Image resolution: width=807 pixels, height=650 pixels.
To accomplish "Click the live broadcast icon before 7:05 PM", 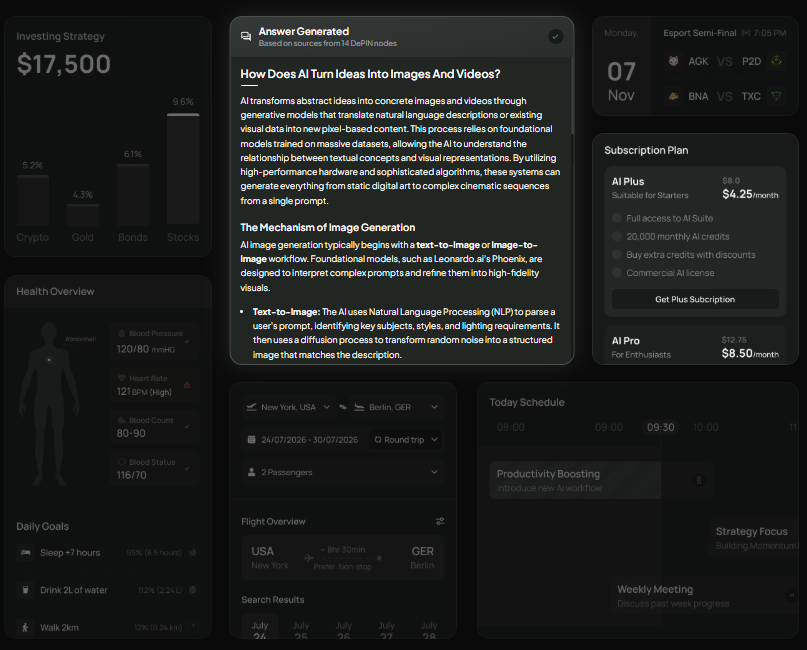I will point(746,33).
